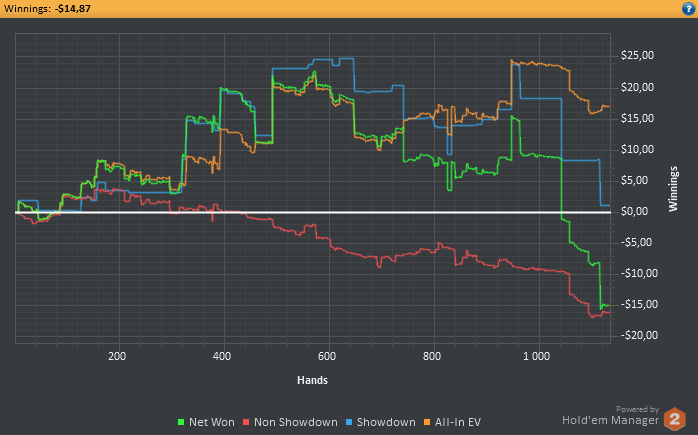Toggle the green Net Won legend swatch
The image size is (698, 435).
click(181, 422)
